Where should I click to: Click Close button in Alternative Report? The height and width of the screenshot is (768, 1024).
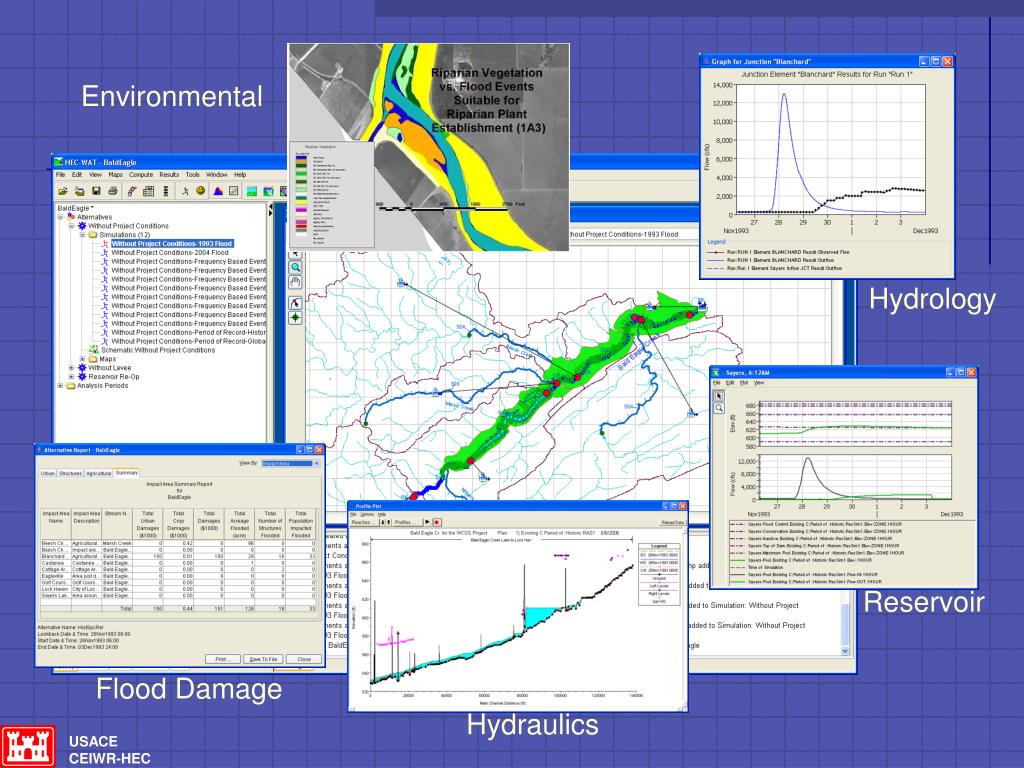coord(304,659)
